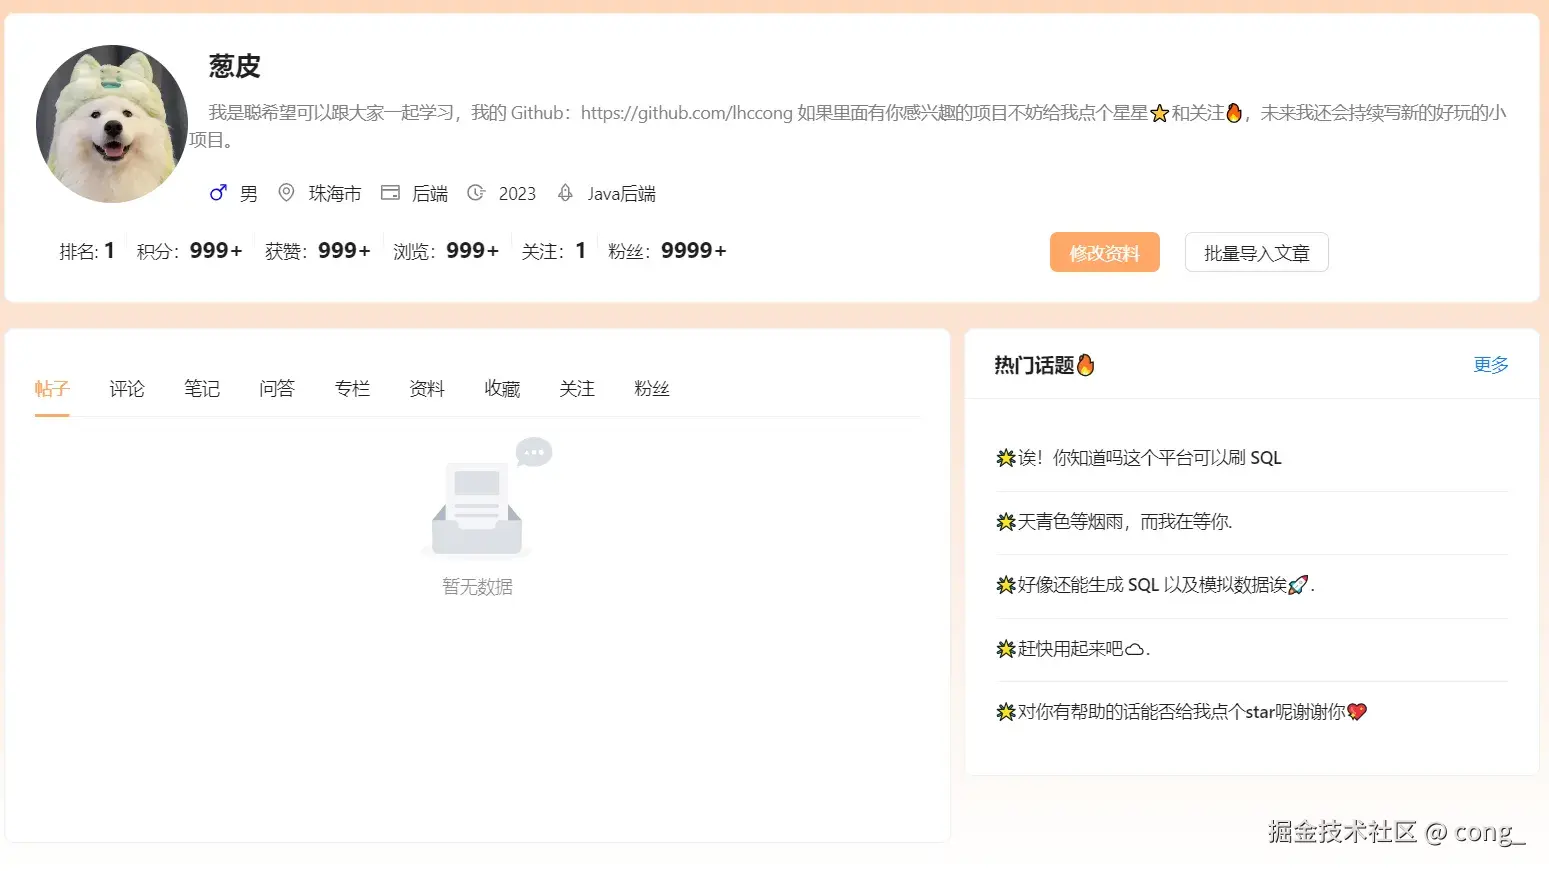Click the star burst icon before 赶快用起来吧
Image resolution: width=1549 pixels, height=871 pixels.
tap(1006, 649)
